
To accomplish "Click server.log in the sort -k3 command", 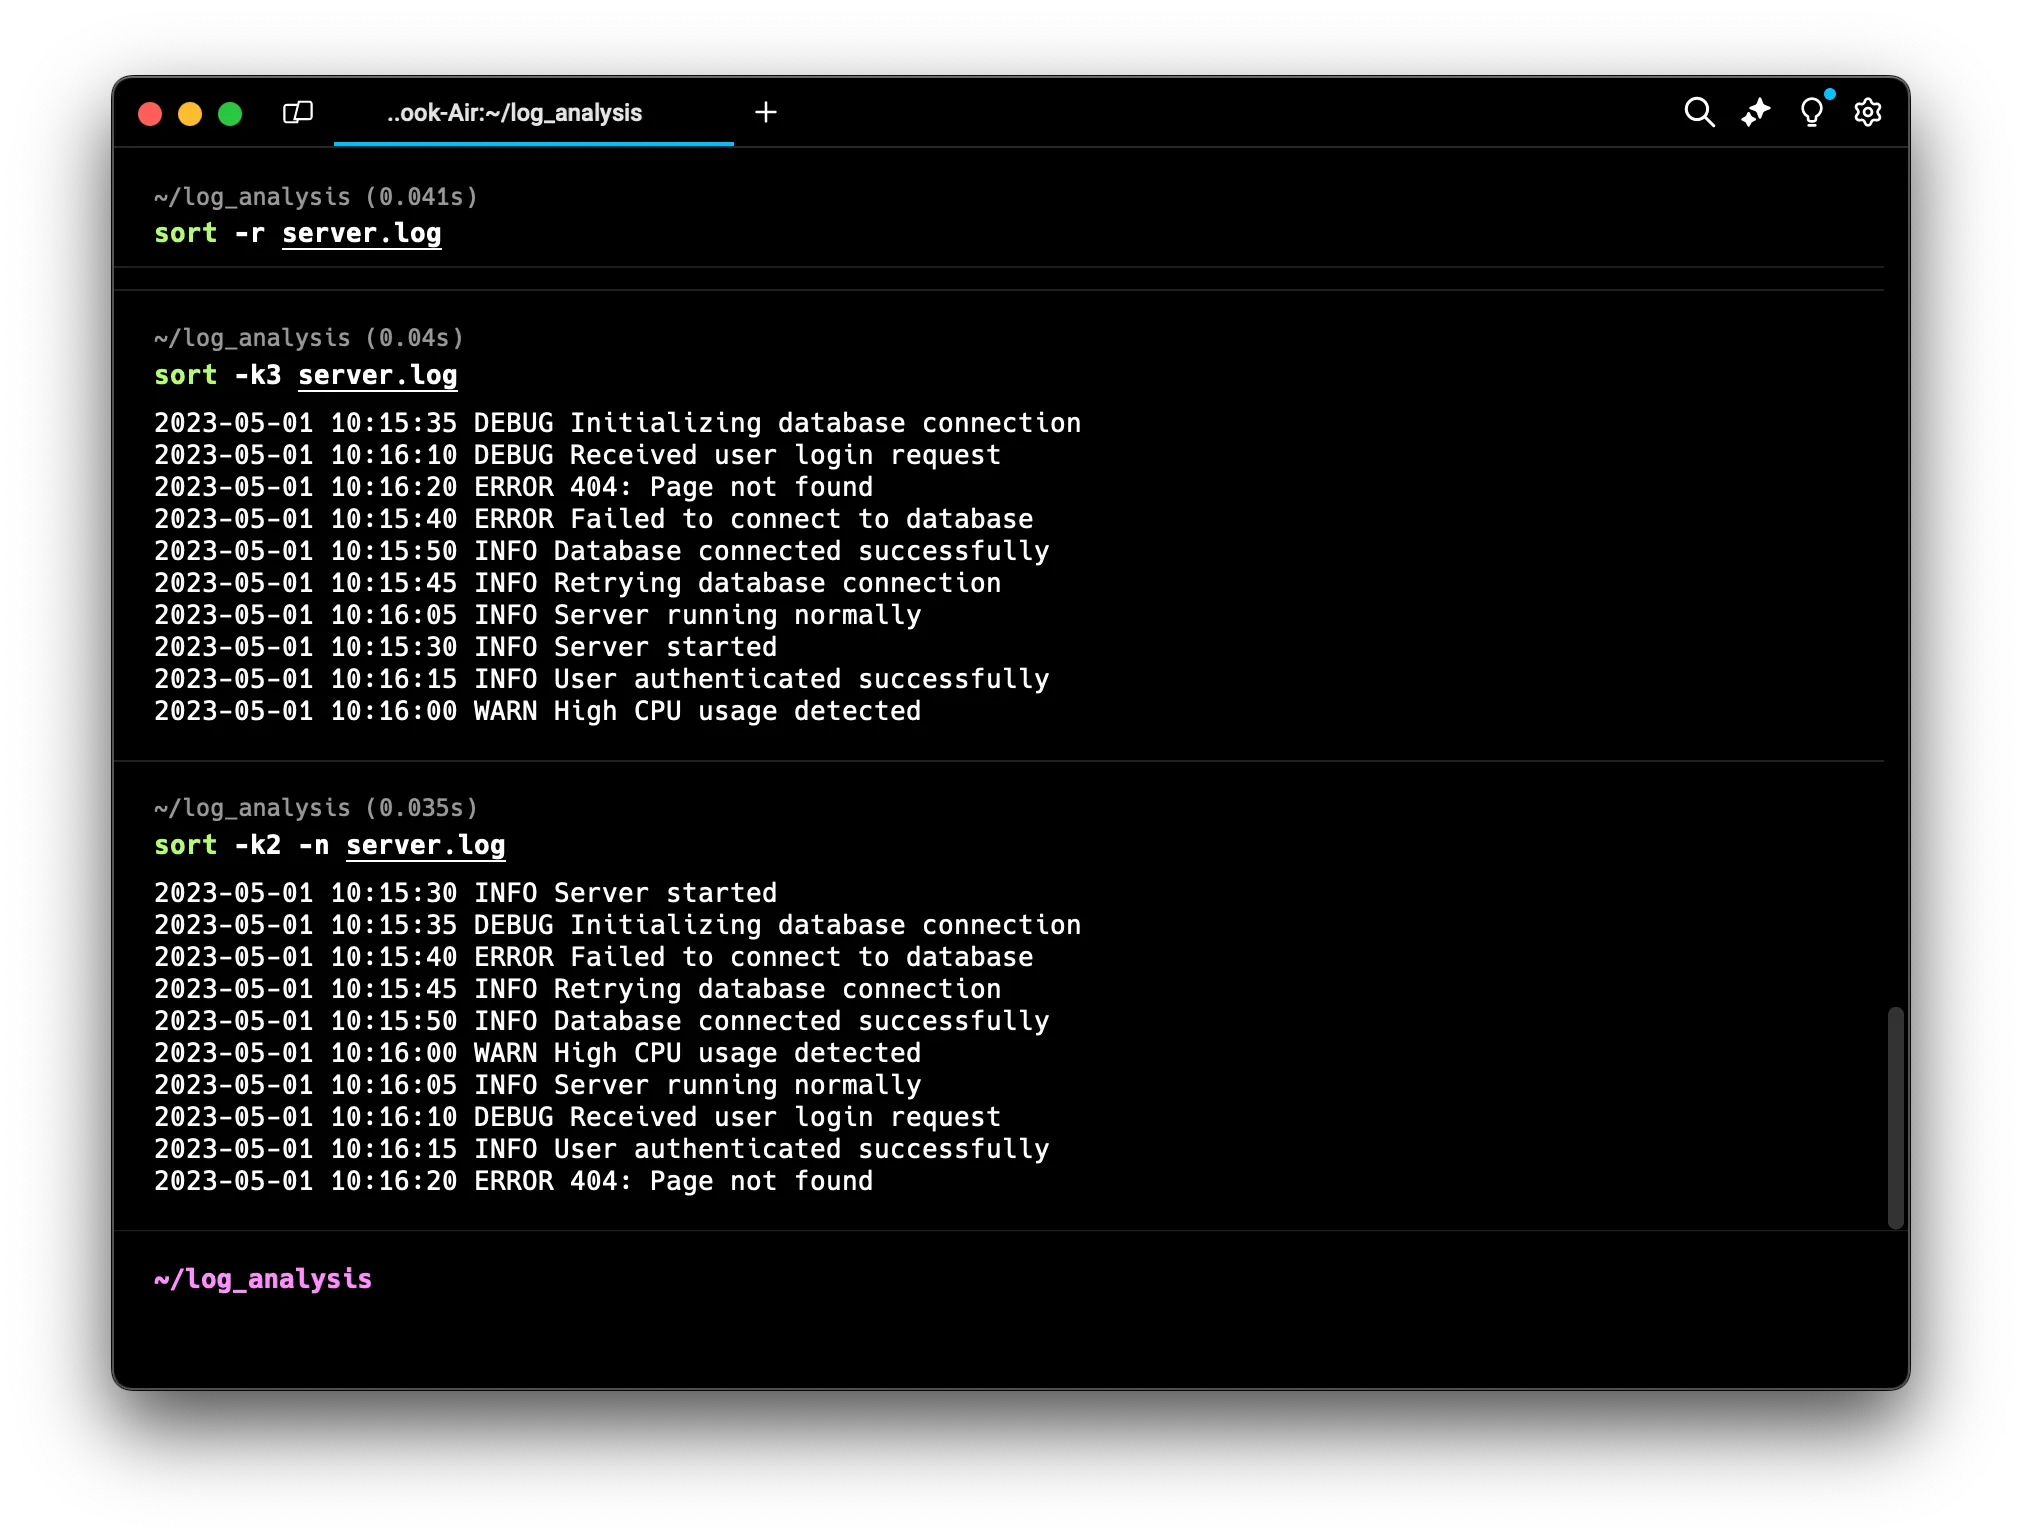I will (x=377, y=375).
